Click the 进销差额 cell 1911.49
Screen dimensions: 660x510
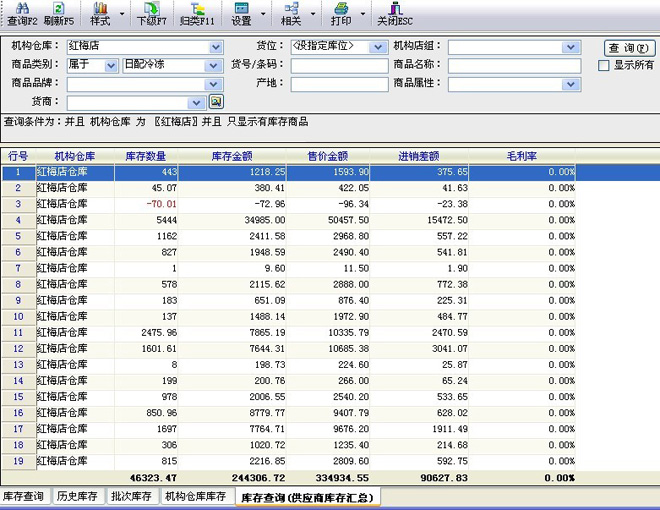[x=419, y=429]
